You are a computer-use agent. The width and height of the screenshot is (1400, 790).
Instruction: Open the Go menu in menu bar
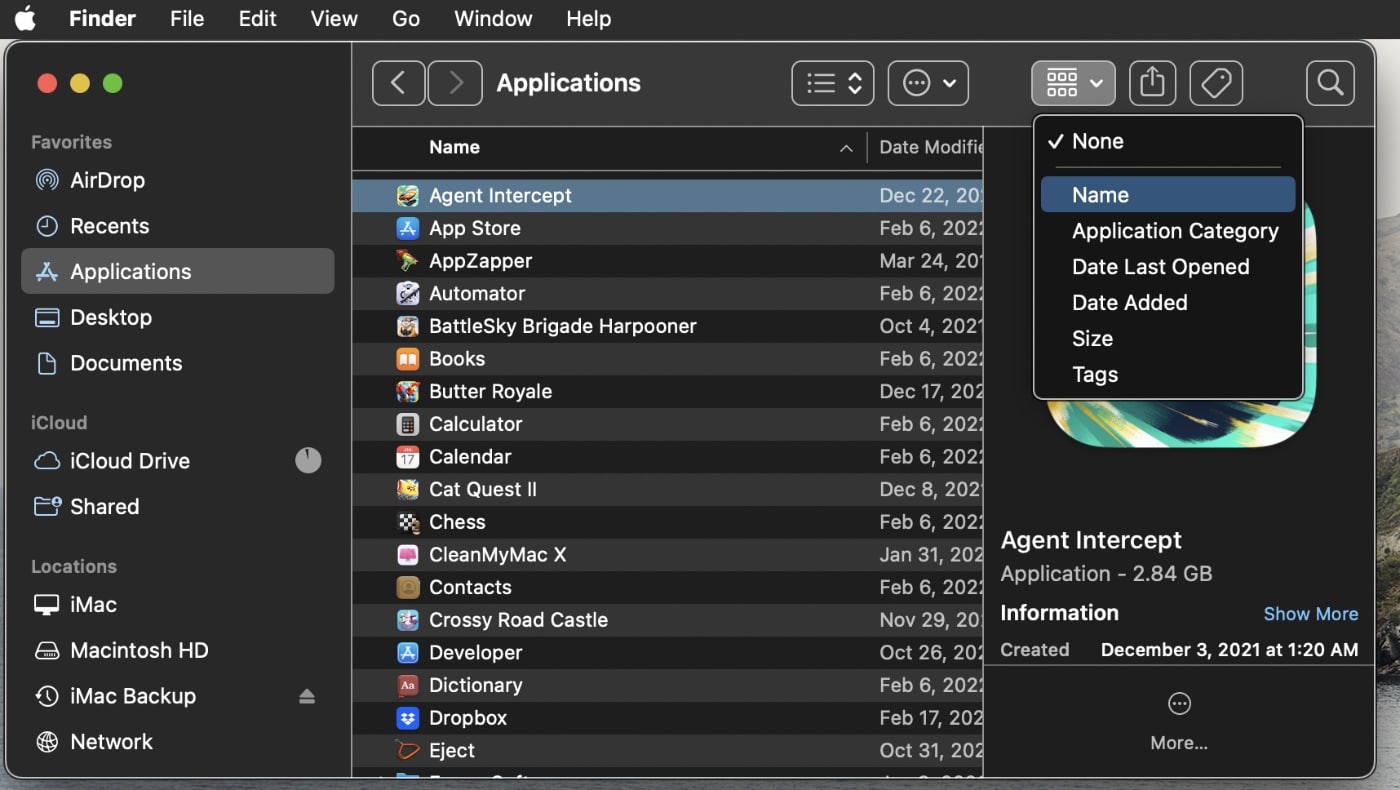click(406, 19)
